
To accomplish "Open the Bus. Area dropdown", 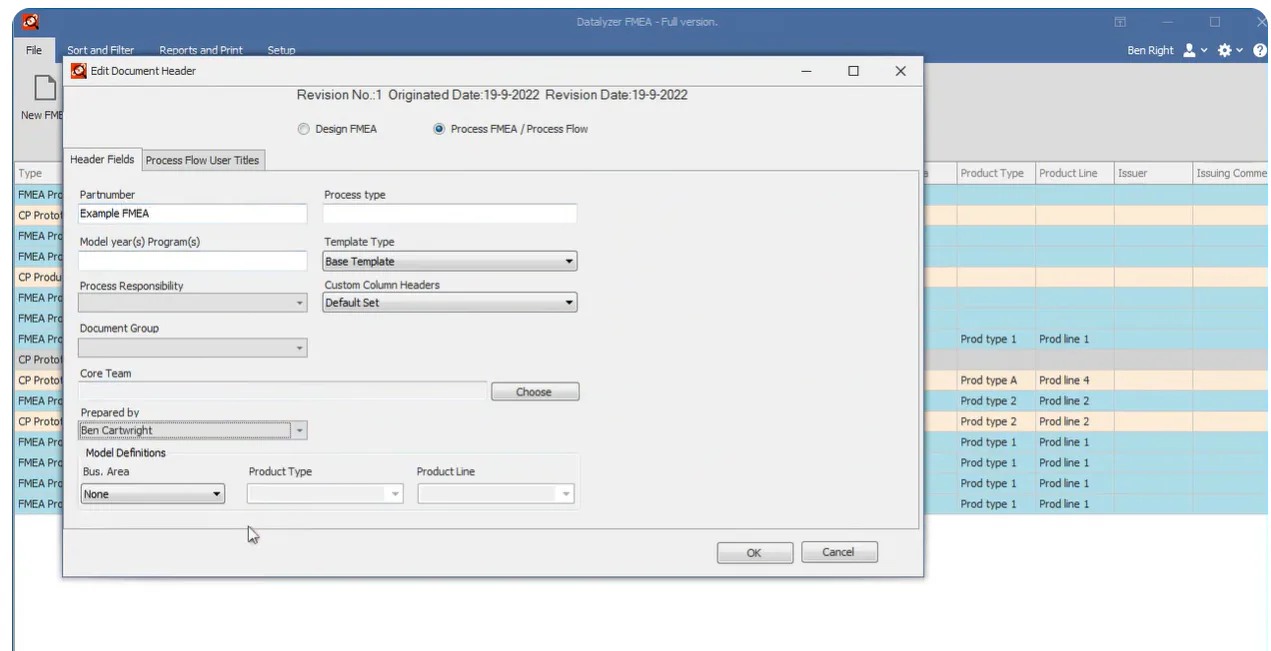I will coord(152,494).
